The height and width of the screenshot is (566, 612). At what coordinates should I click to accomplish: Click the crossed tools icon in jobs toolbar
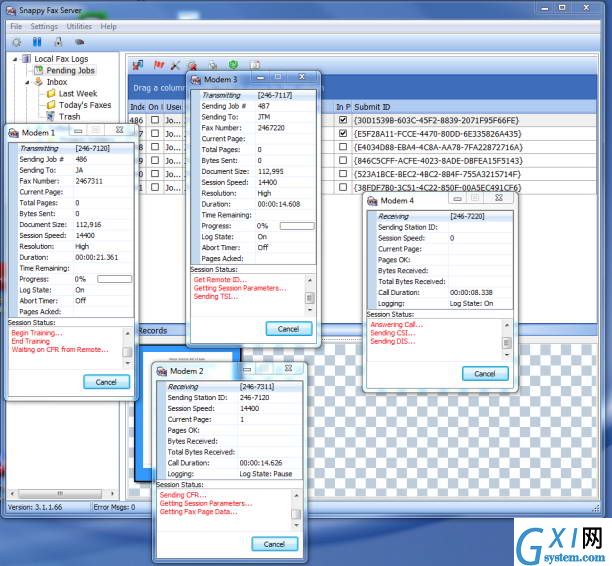(x=175, y=65)
